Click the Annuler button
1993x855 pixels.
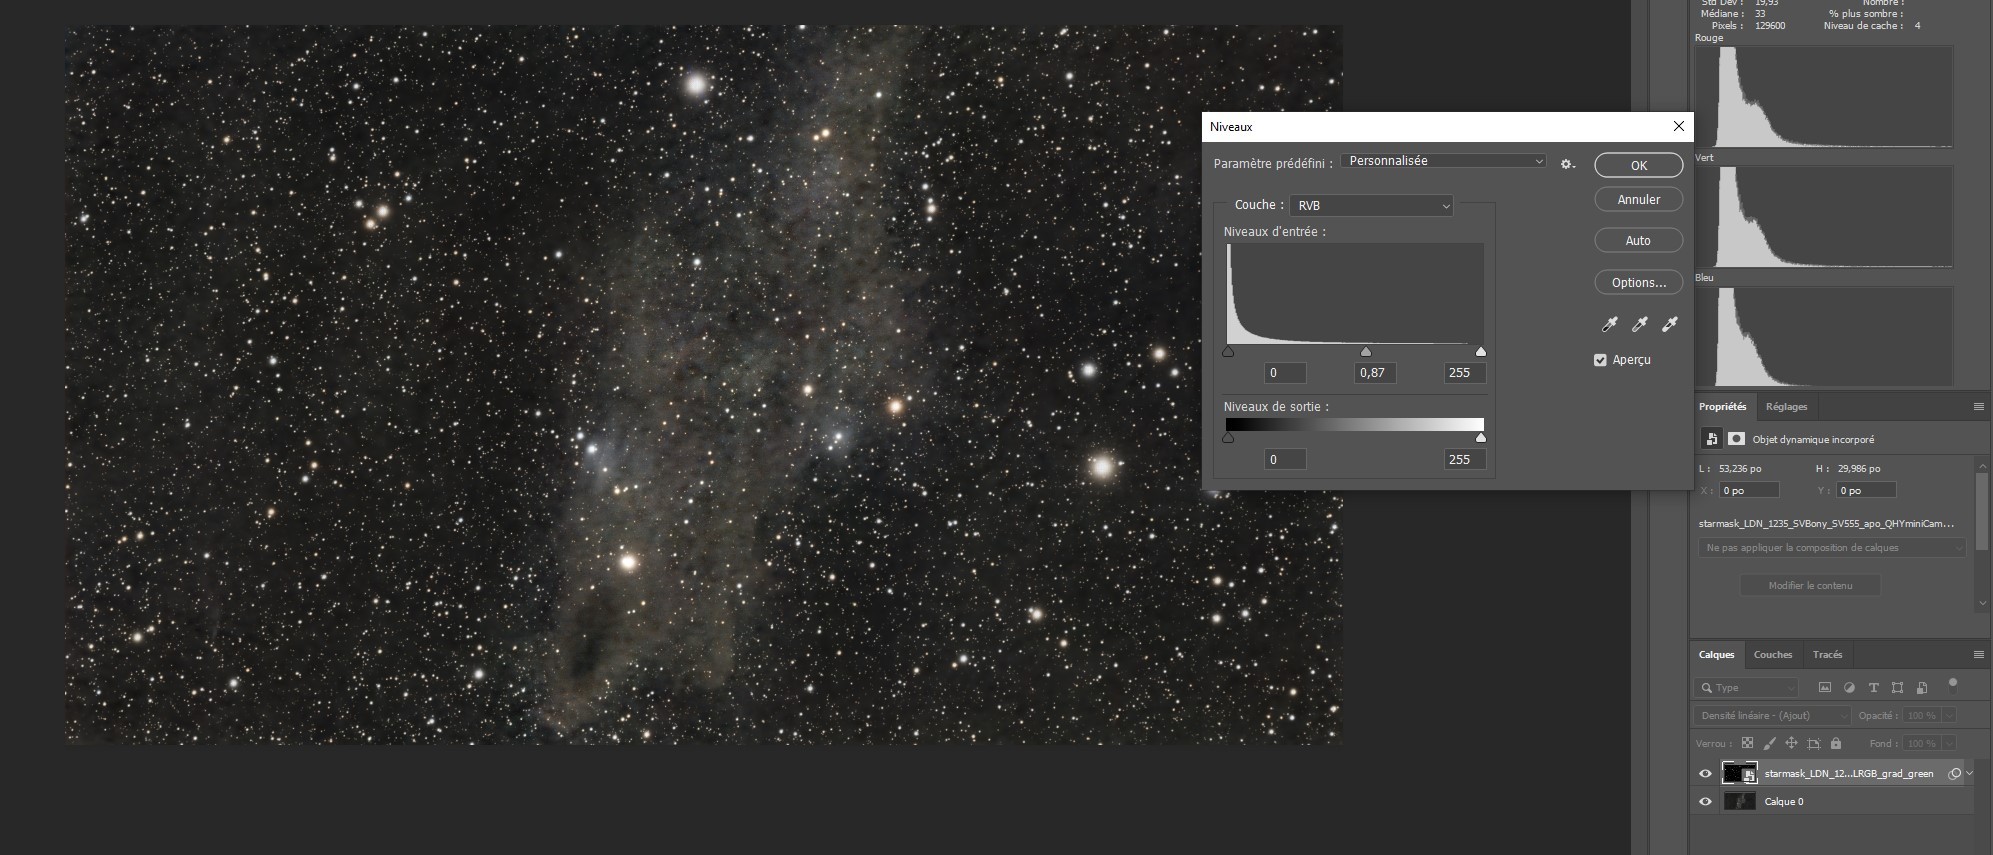(1638, 199)
